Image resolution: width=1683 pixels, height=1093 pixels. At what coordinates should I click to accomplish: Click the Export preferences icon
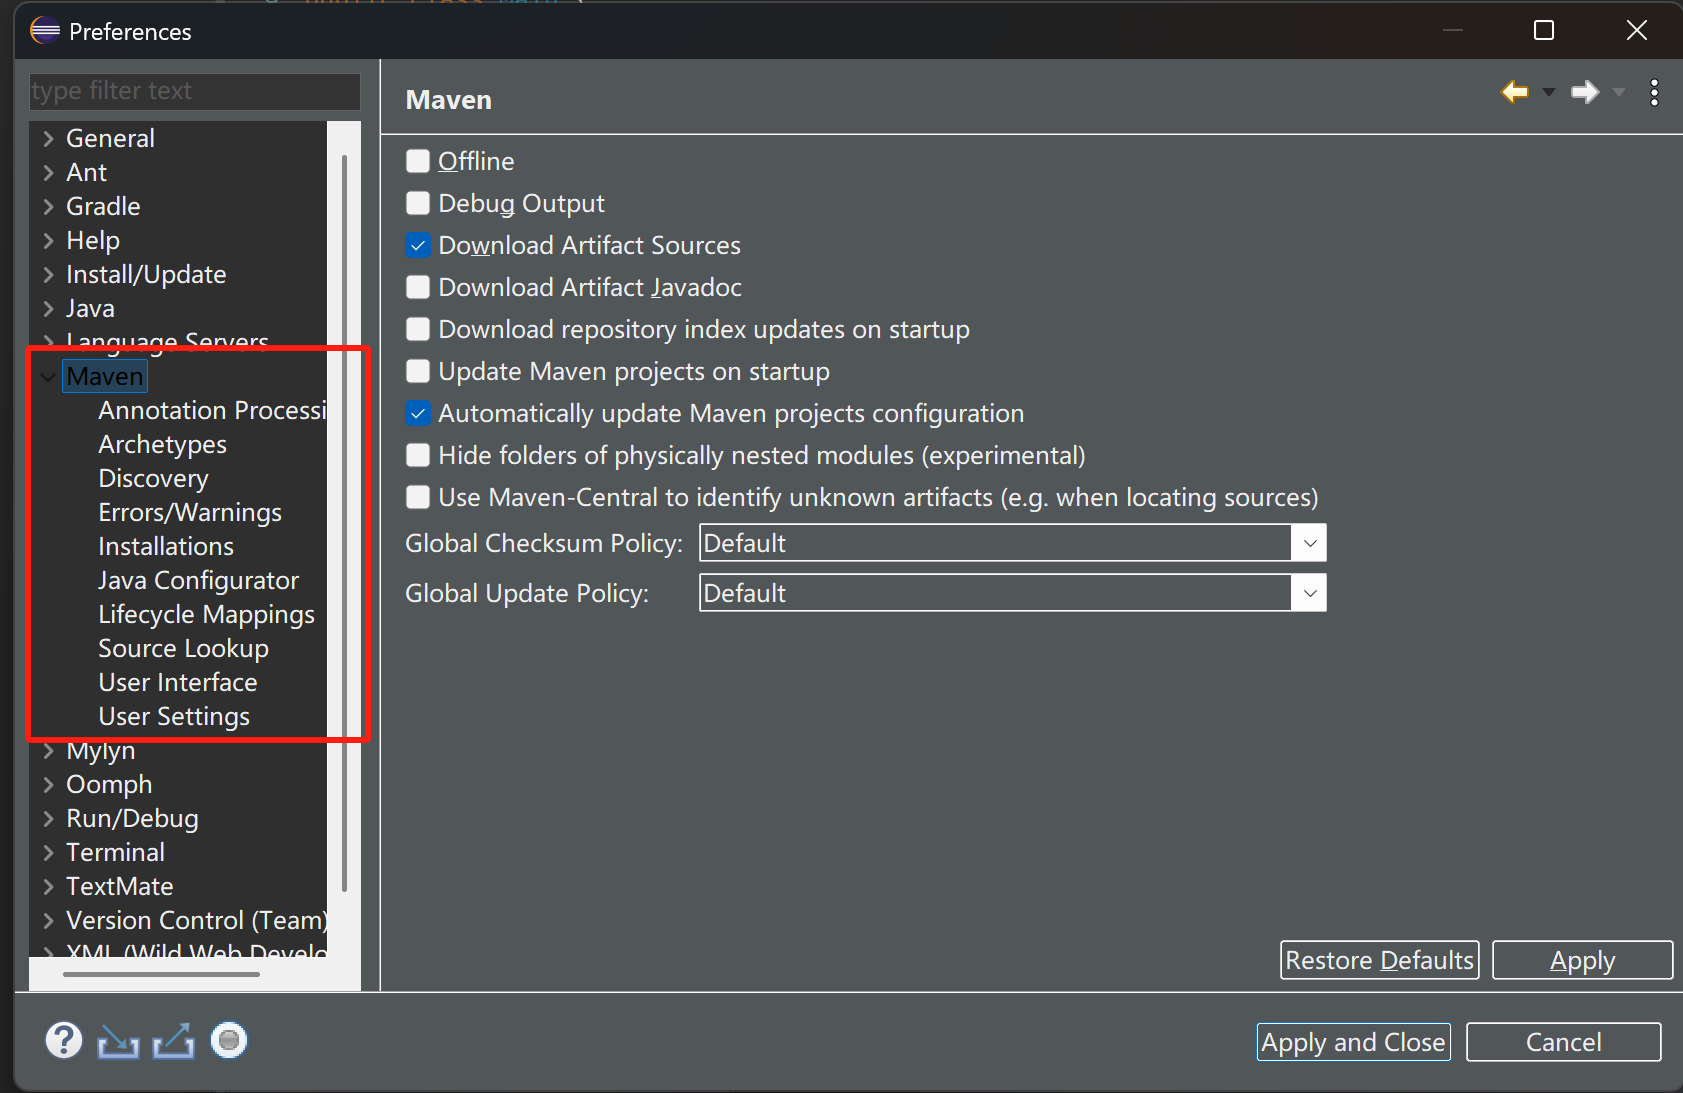(x=173, y=1041)
